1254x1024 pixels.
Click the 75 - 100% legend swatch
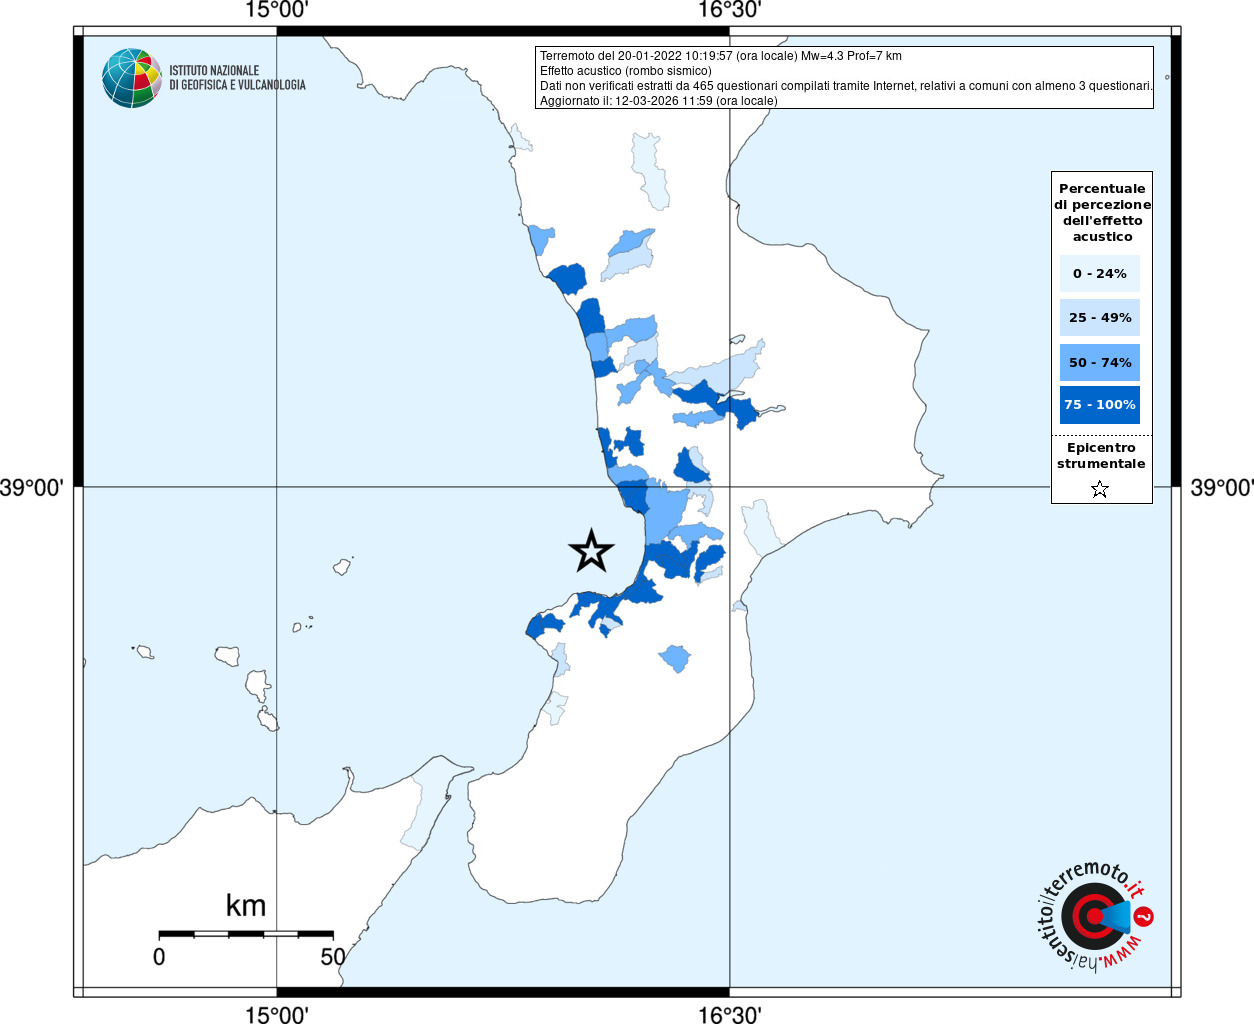pyautogui.click(x=1099, y=405)
